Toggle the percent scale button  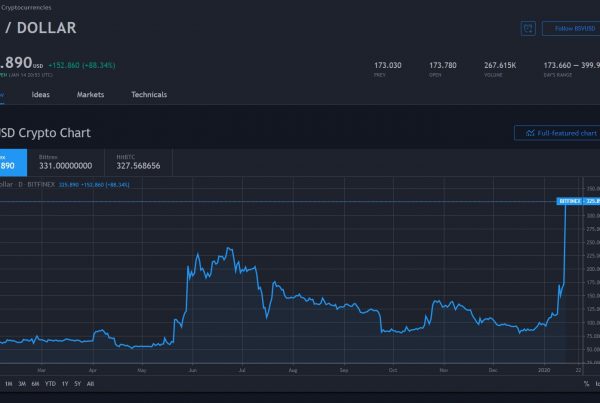point(586,383)
